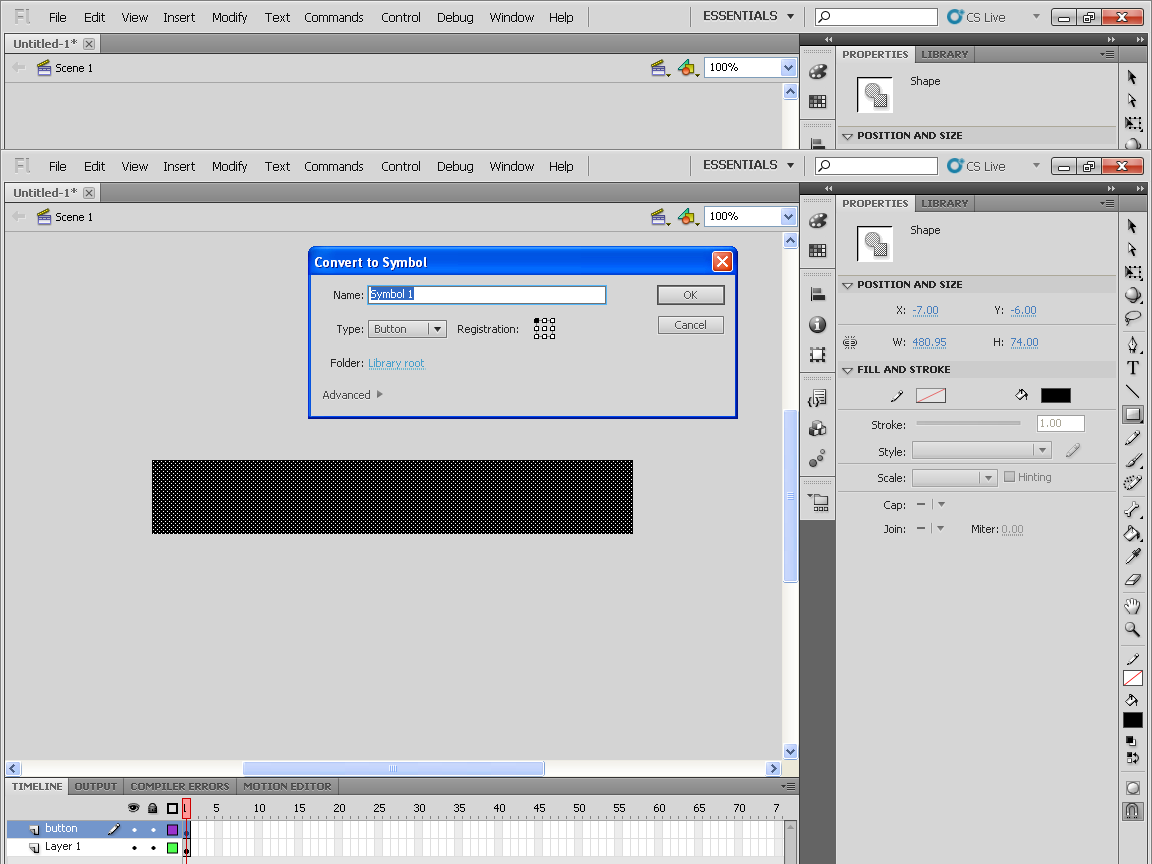
Task: Click the Swap Colors icon
Action: click(1132, 758)
